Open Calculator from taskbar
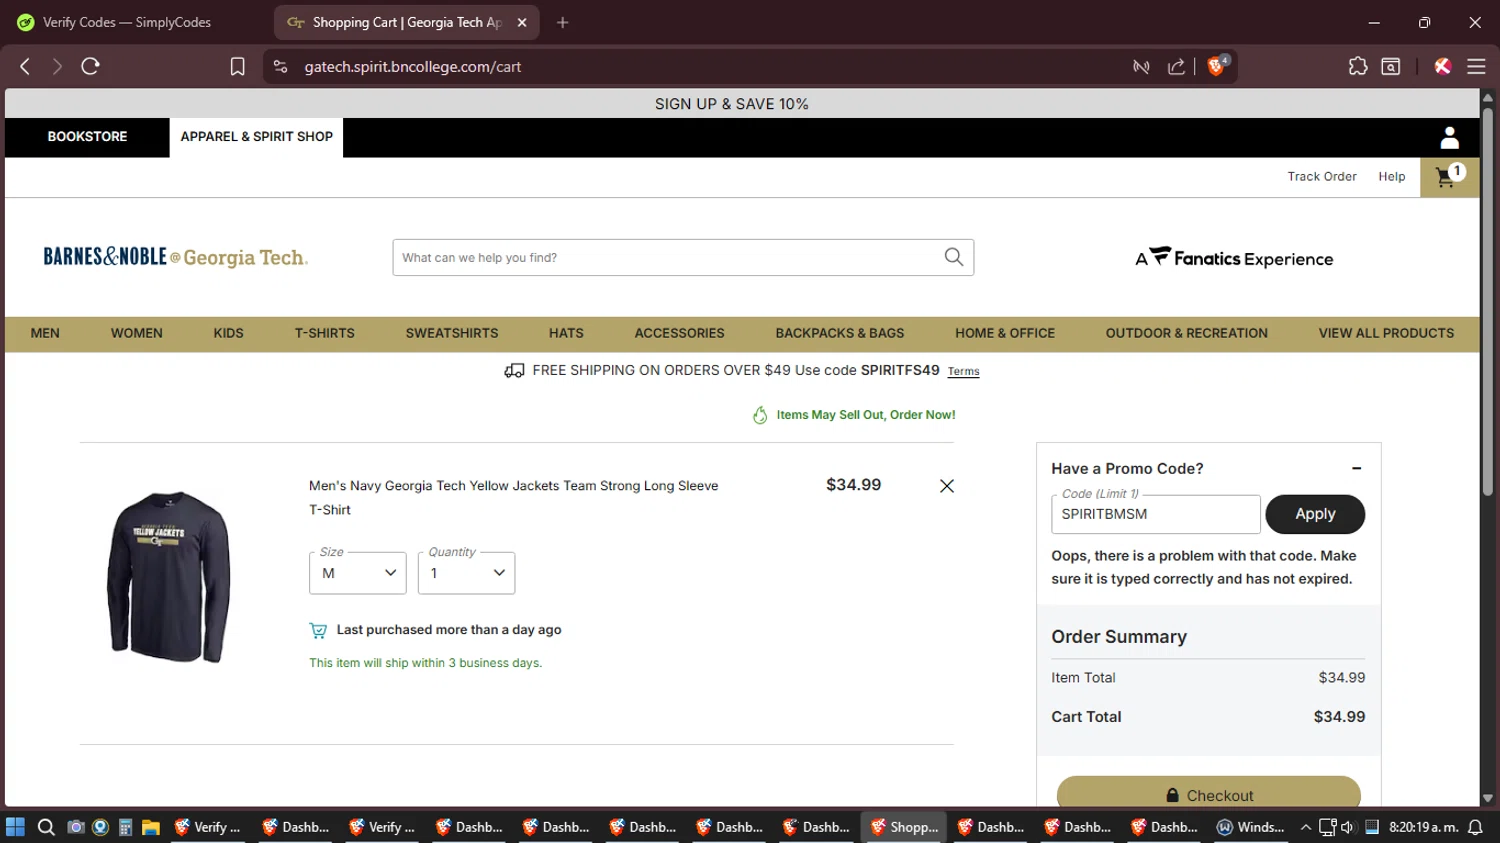The width and height of the screenshot is (1500, 843). pyautogui.click(x=125, y=827)
